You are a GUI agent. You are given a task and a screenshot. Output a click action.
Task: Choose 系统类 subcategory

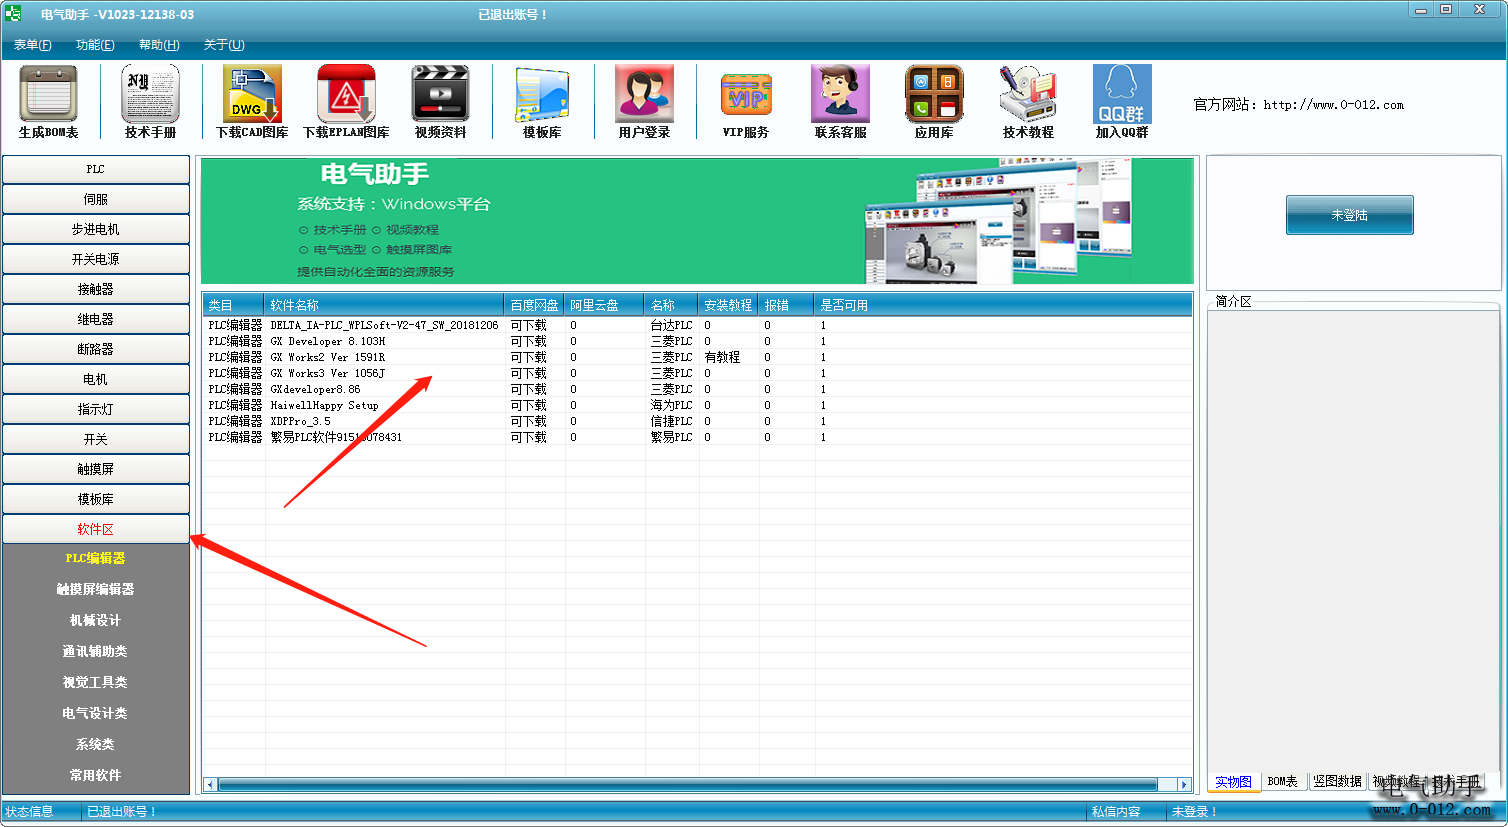coord(95,744)
